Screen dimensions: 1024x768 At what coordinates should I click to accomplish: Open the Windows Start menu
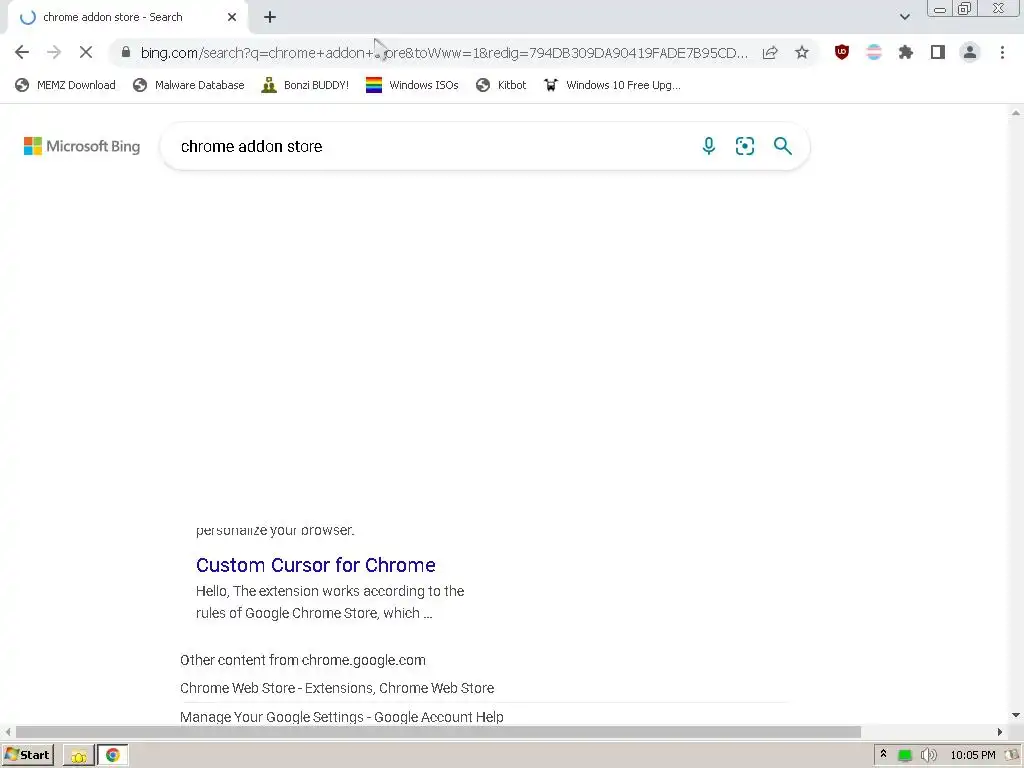(x=27, y=755)
